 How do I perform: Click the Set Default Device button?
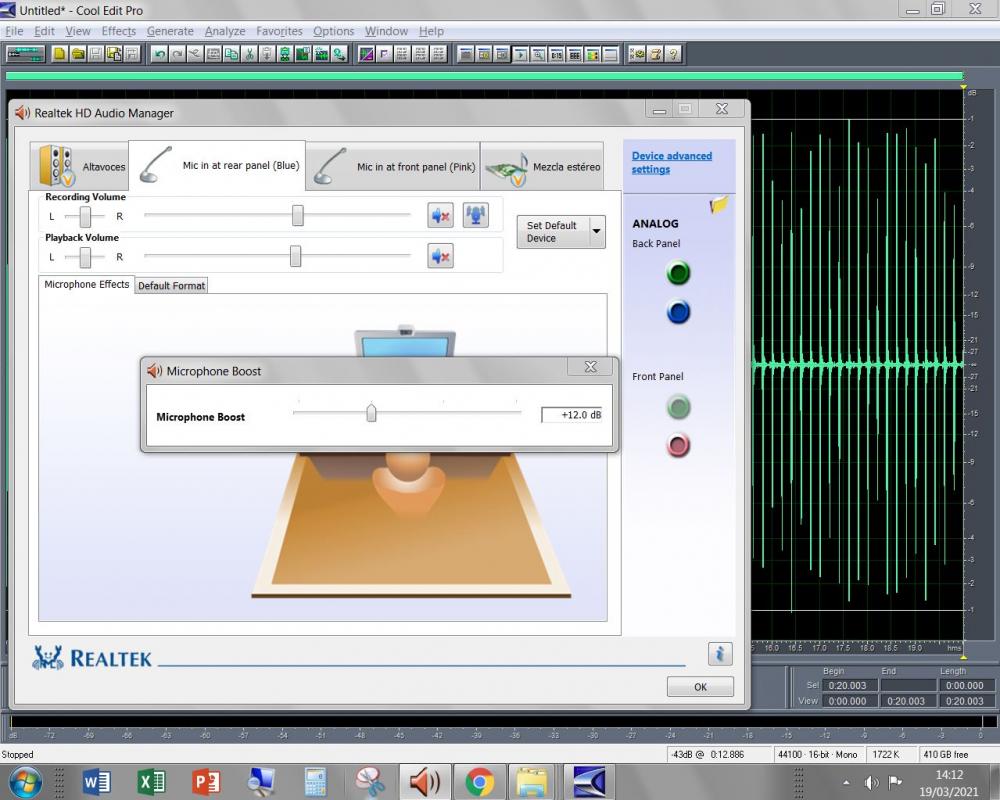tap(552, 232)
